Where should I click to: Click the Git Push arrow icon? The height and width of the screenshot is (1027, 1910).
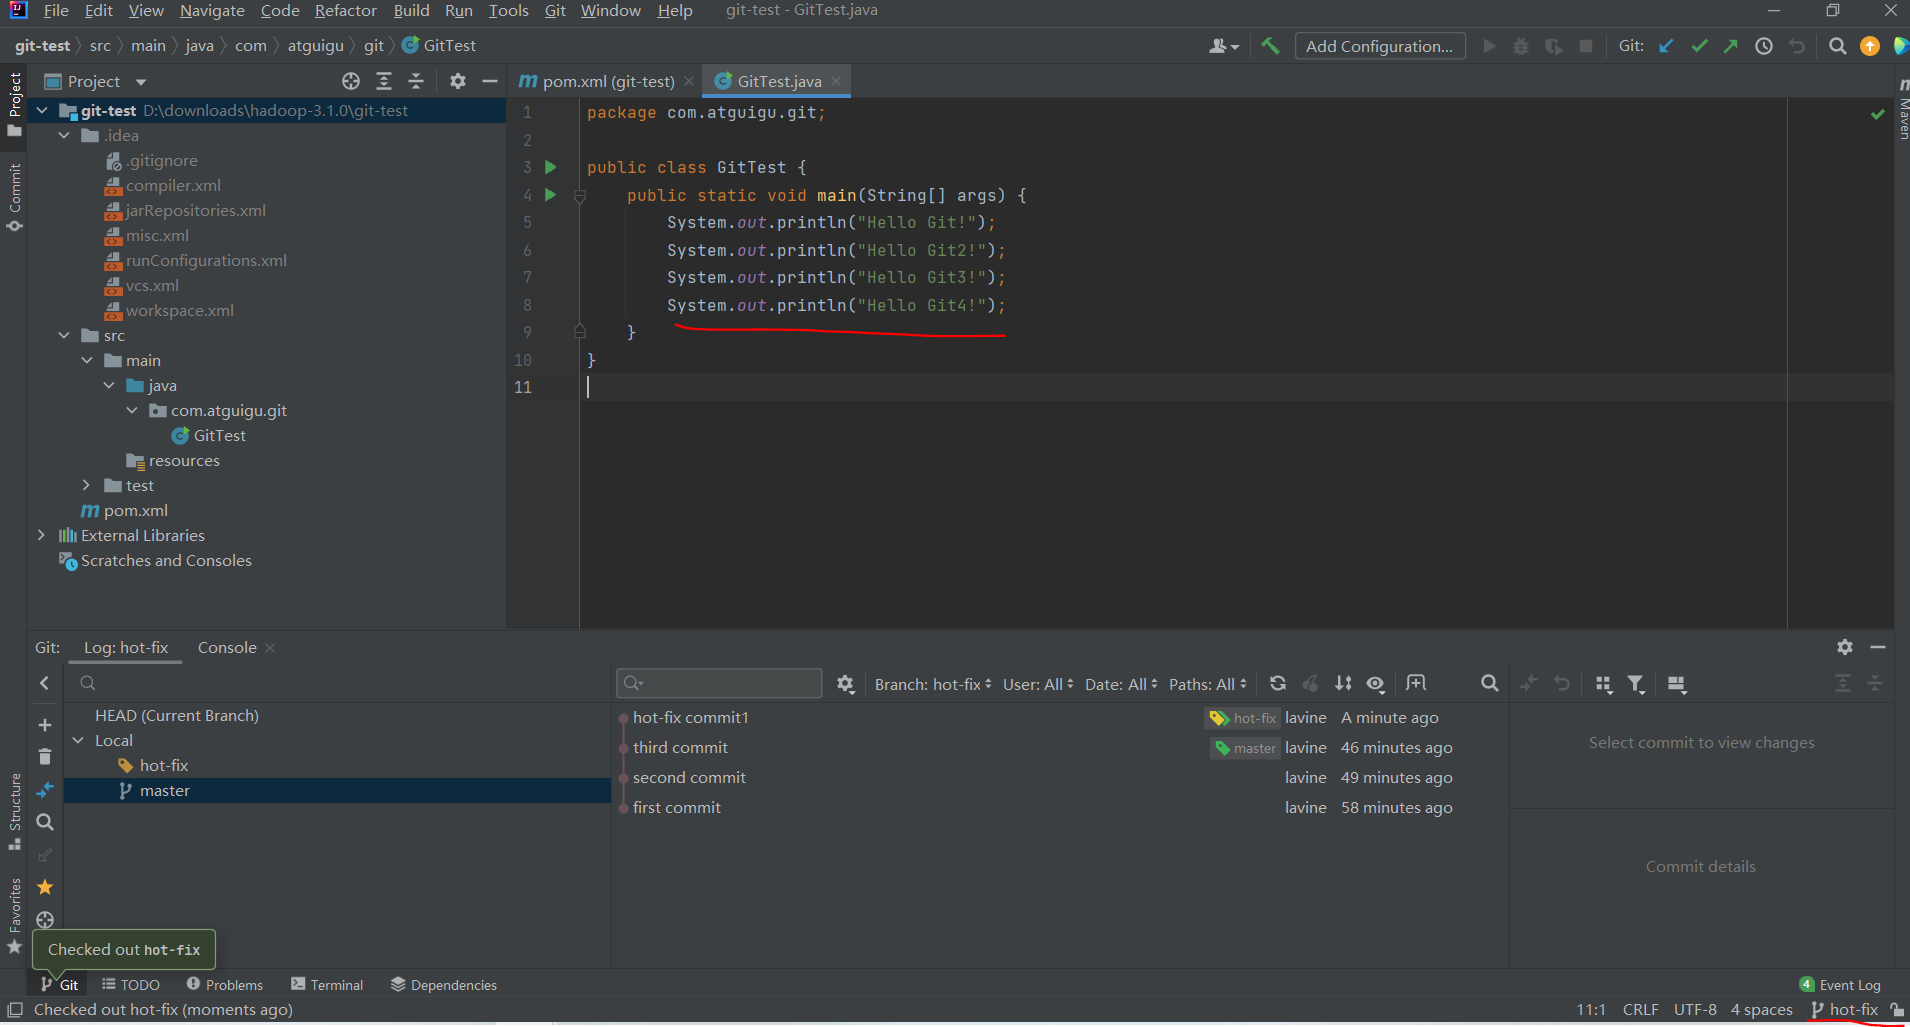click(1731, 46)
